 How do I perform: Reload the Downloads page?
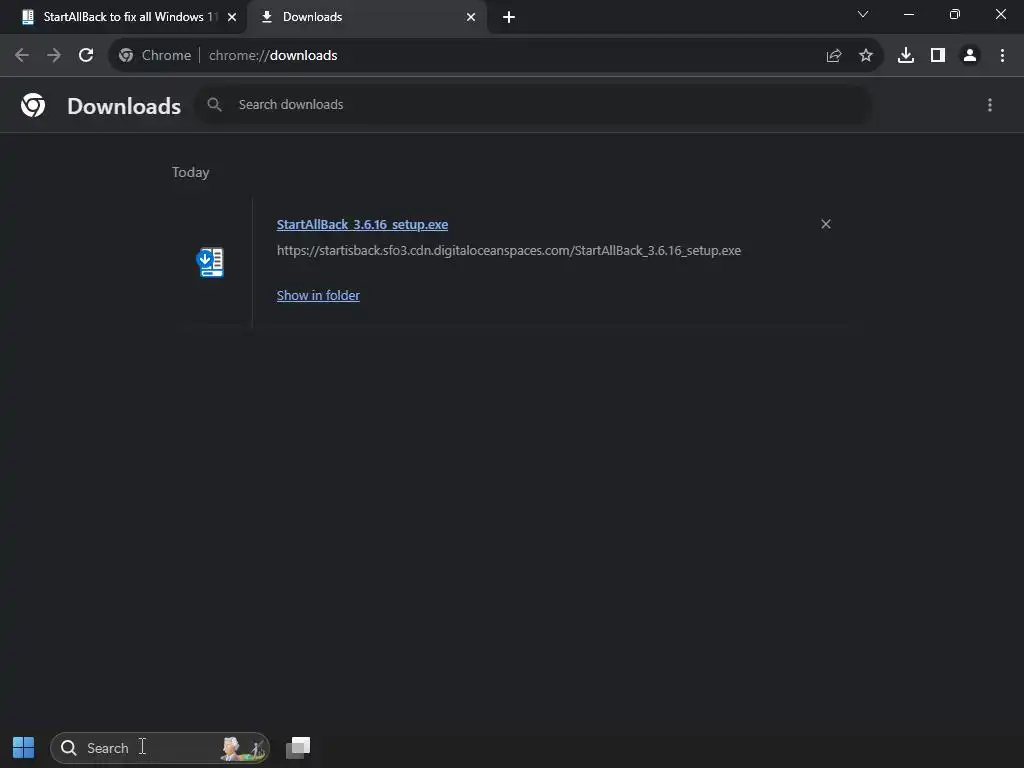pyautogui.click(x=86, y=56)
